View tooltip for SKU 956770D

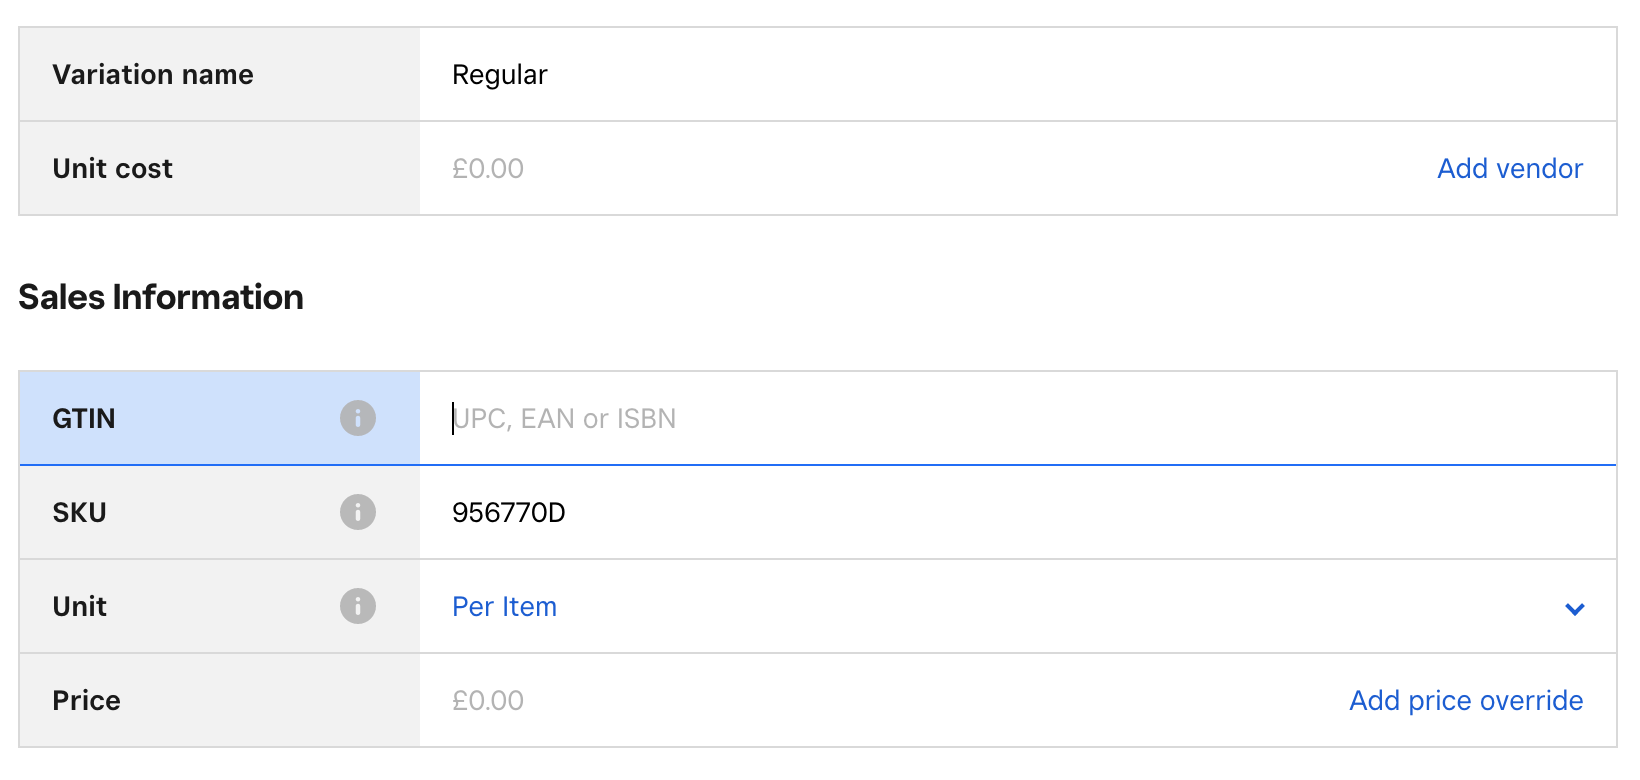[357, 512]
